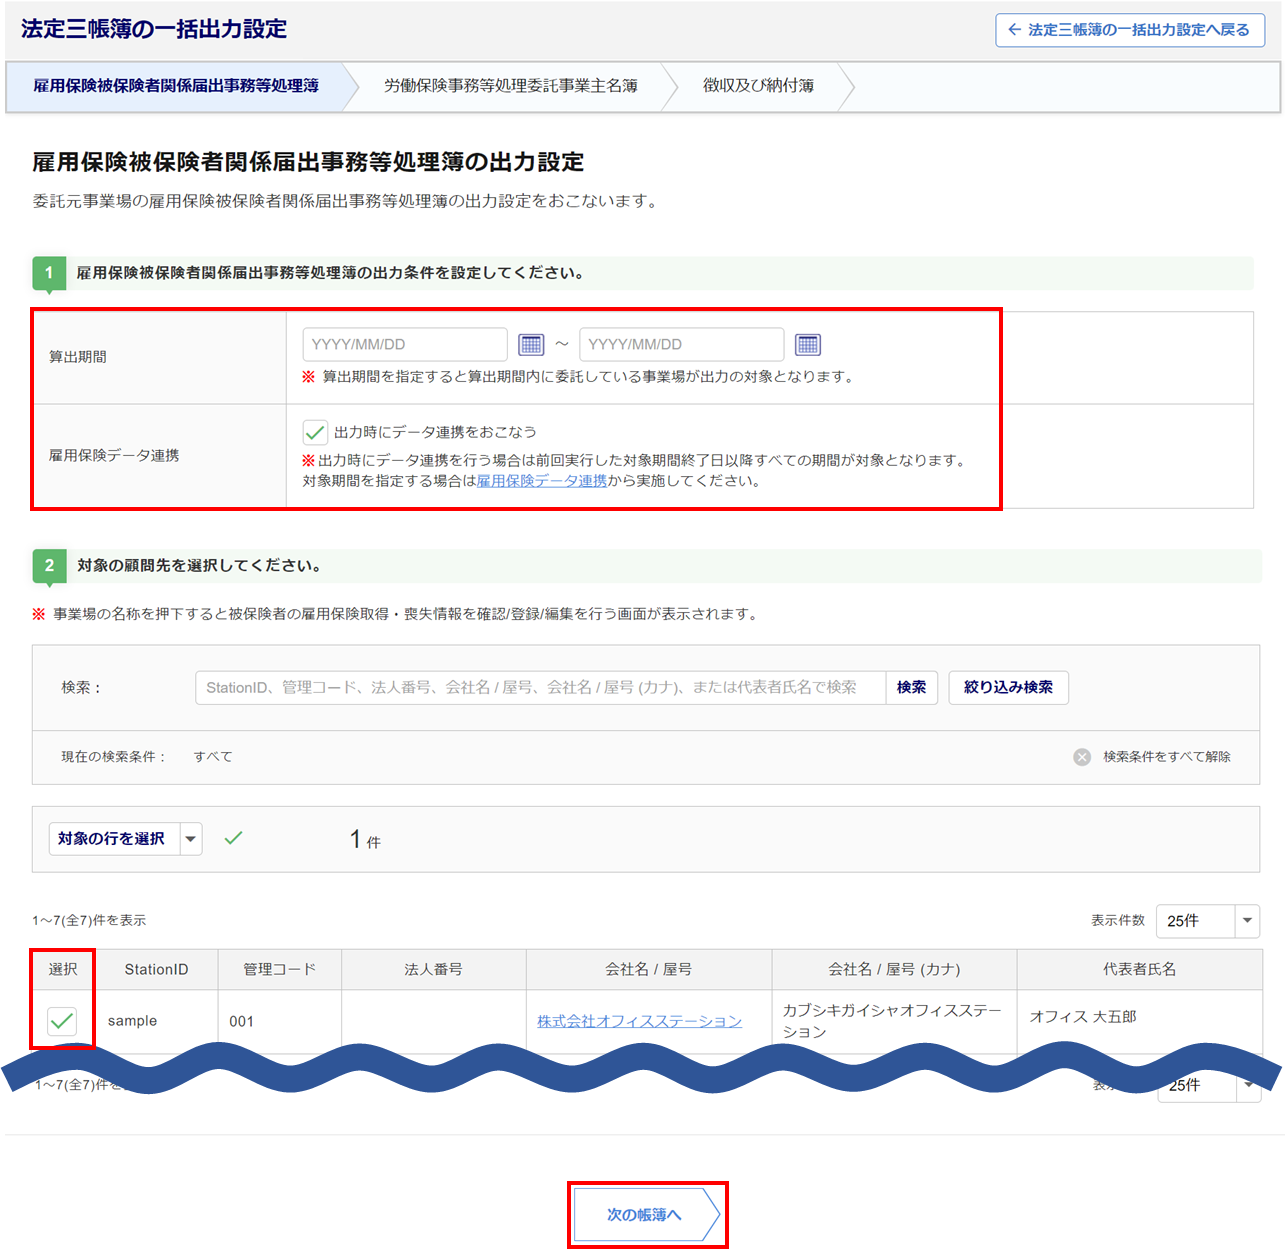
Task: Proceed with 次の帳簿へ button
Action: tap(646, 1215)
